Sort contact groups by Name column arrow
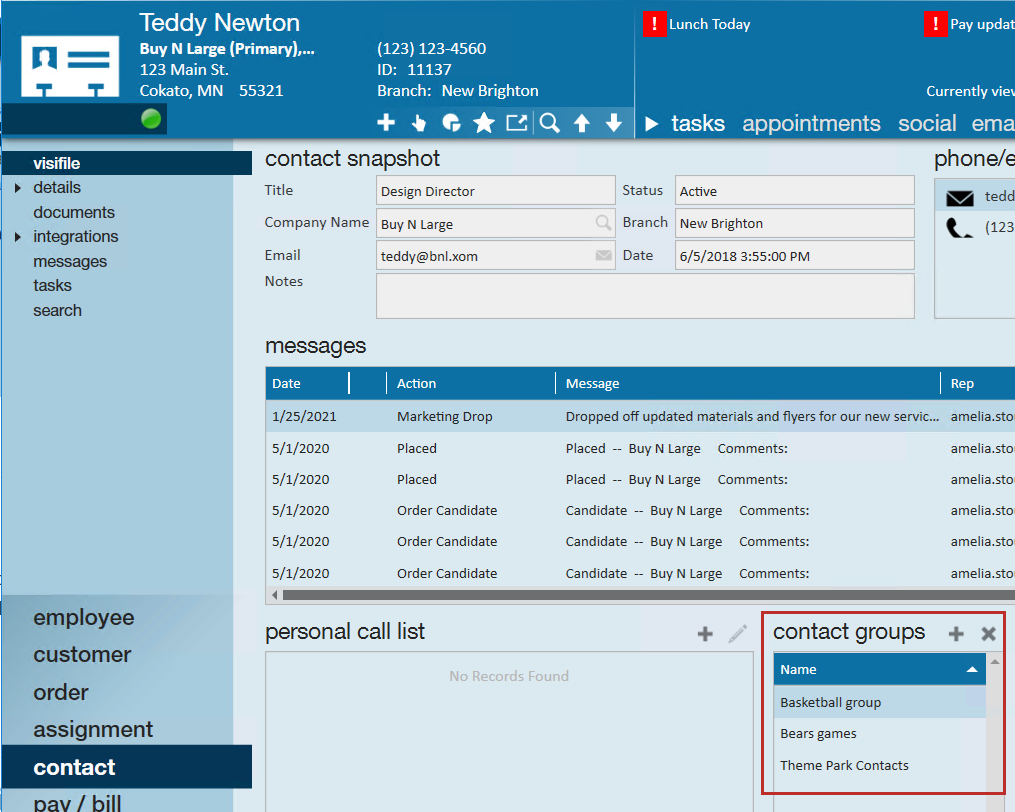This screenshot has height=812, width=1015. pos(972,670)
